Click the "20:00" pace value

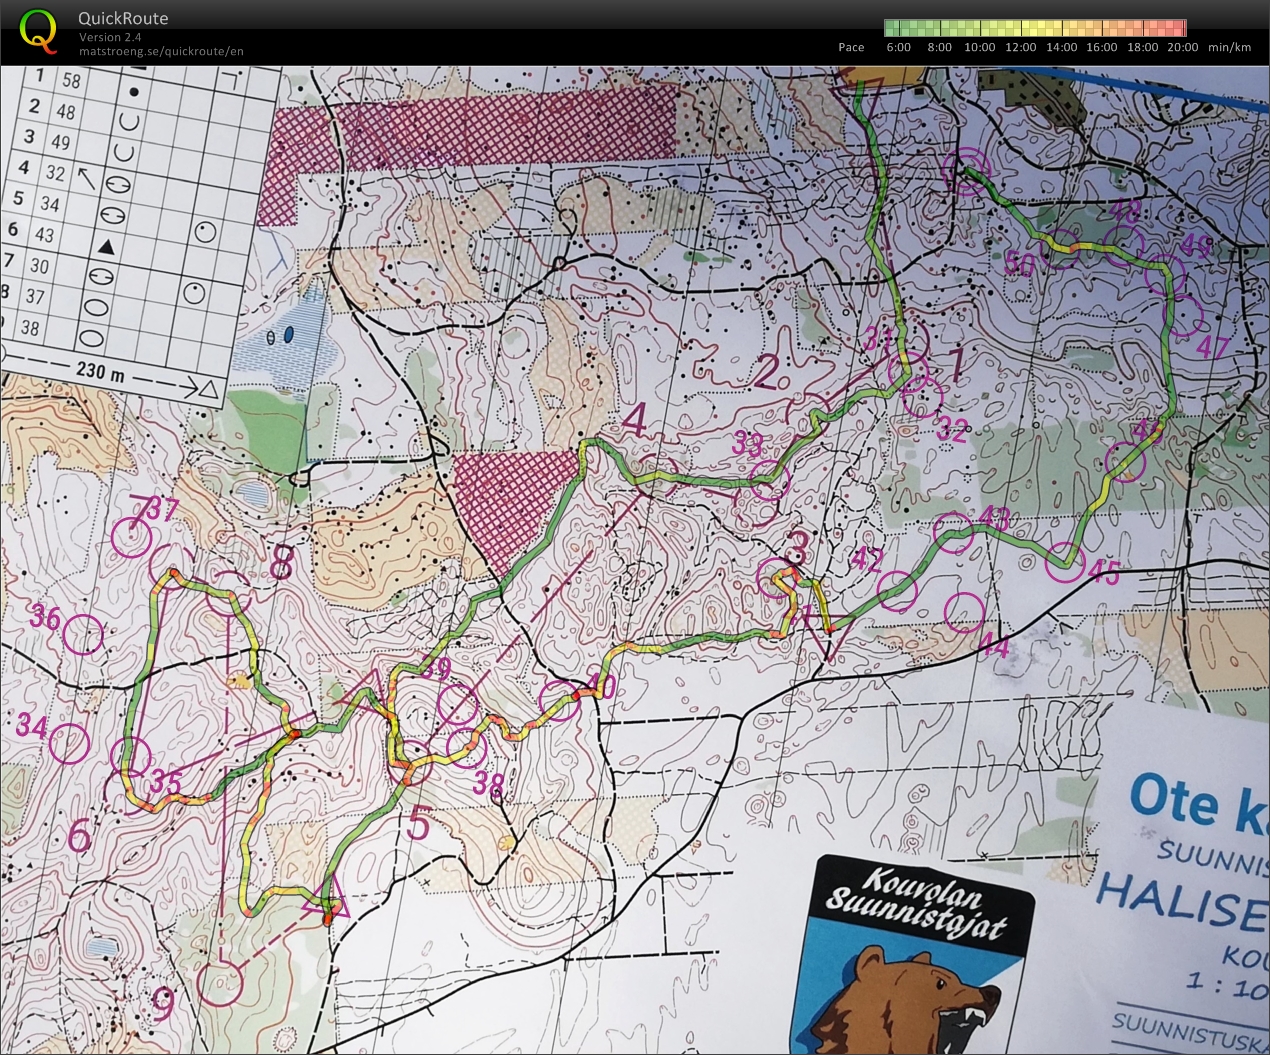coord(1182,47)
